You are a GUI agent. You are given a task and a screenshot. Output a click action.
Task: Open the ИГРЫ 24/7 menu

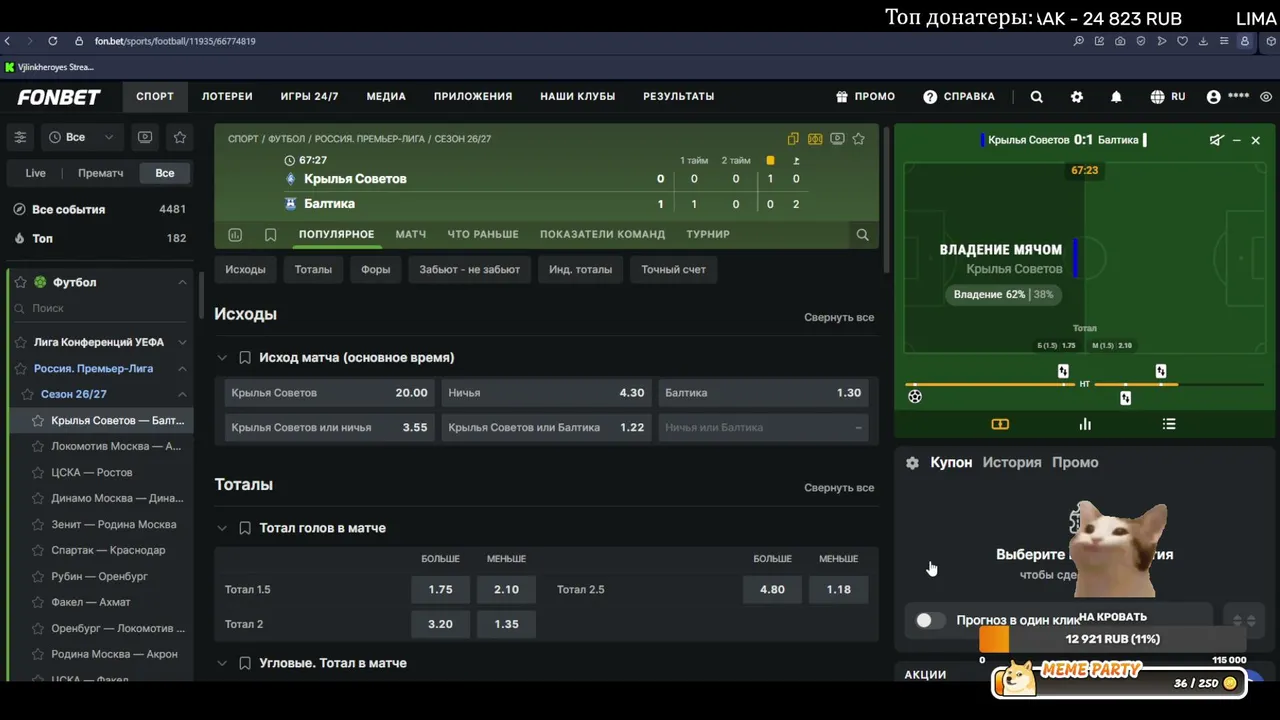(309, 97)
